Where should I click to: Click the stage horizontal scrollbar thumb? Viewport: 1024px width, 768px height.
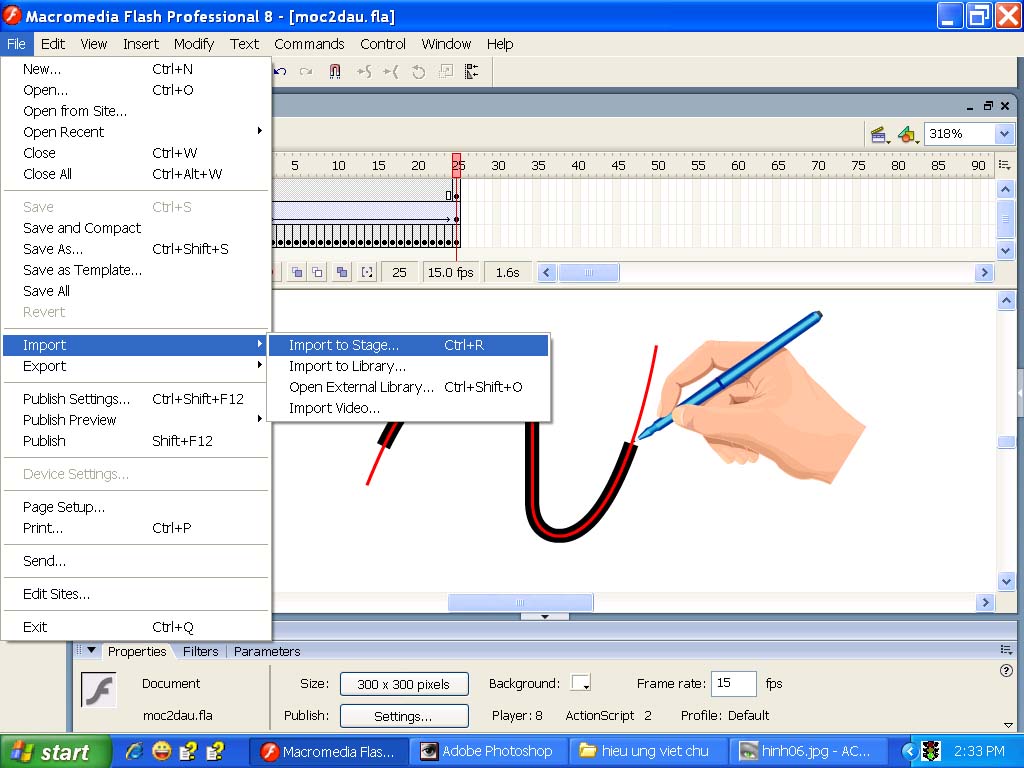tap(520, 602)
